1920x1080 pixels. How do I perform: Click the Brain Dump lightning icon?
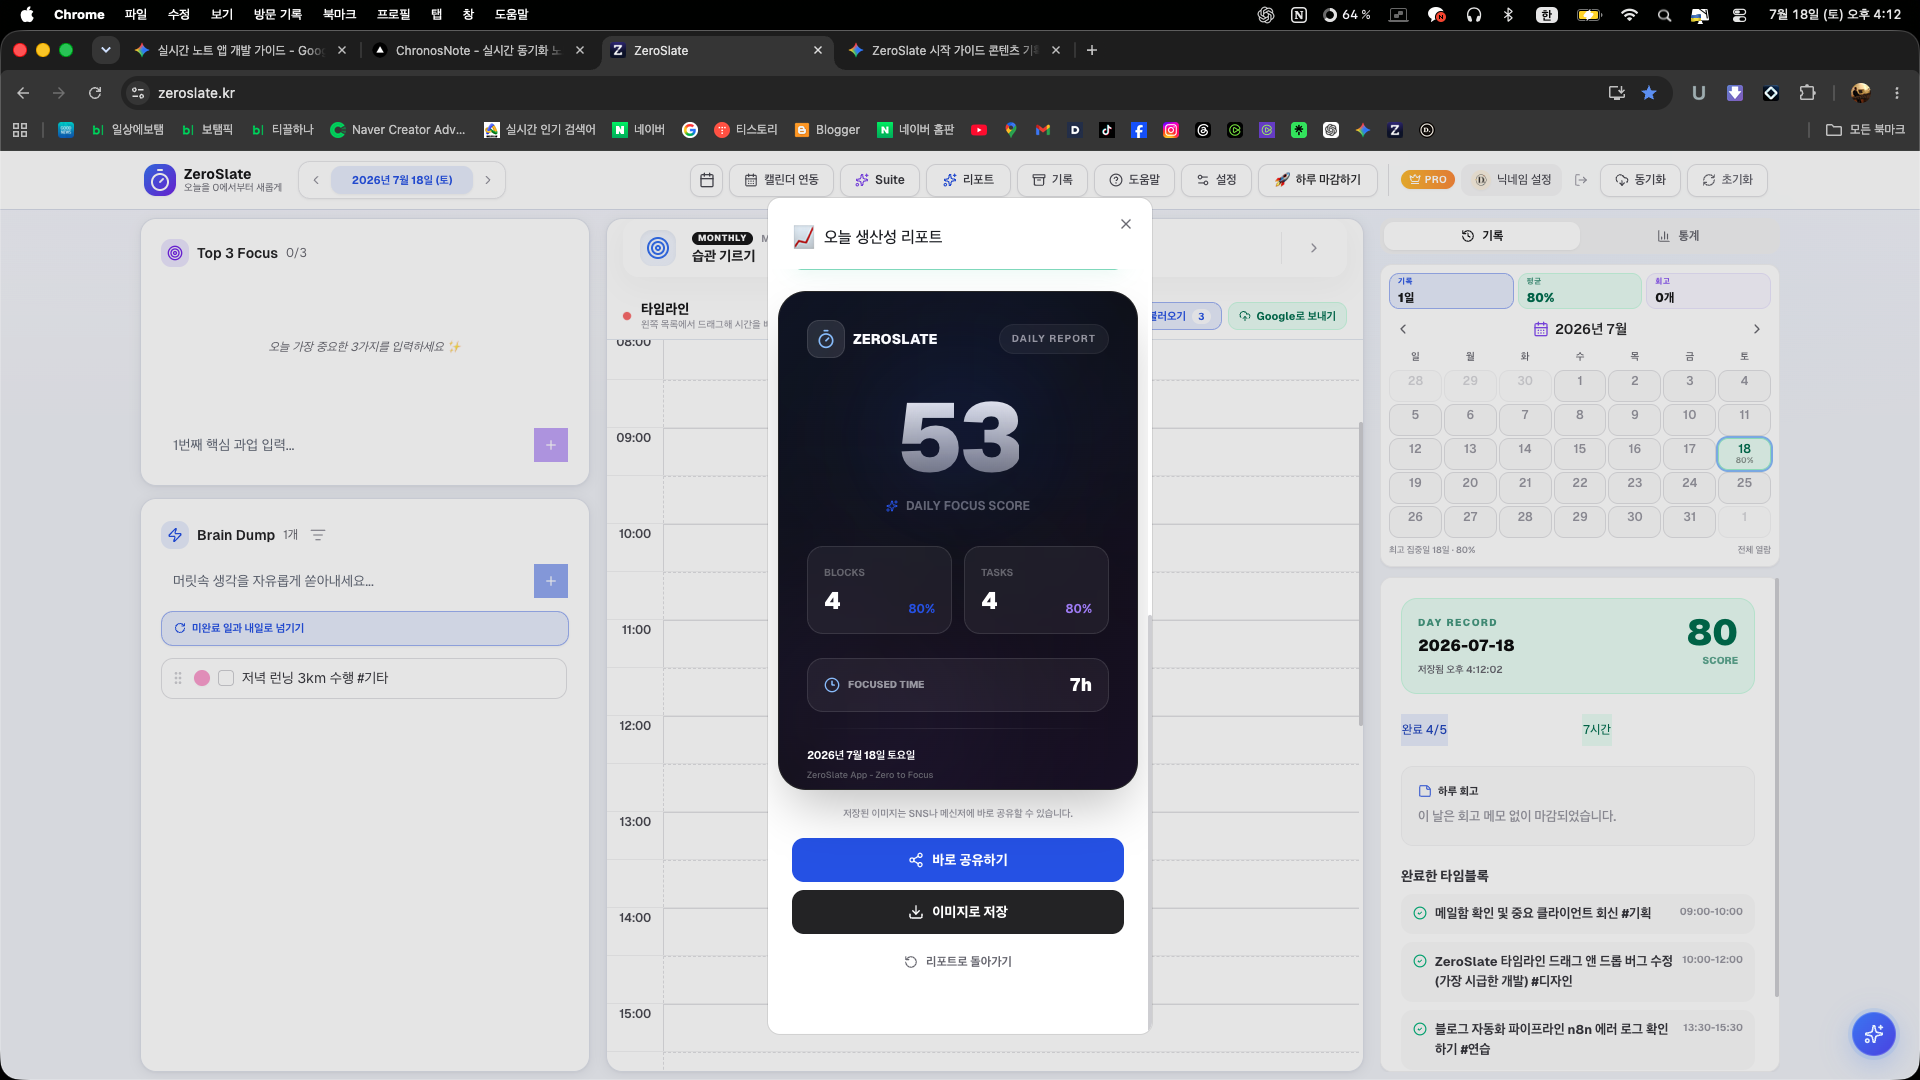coord(175,535)
